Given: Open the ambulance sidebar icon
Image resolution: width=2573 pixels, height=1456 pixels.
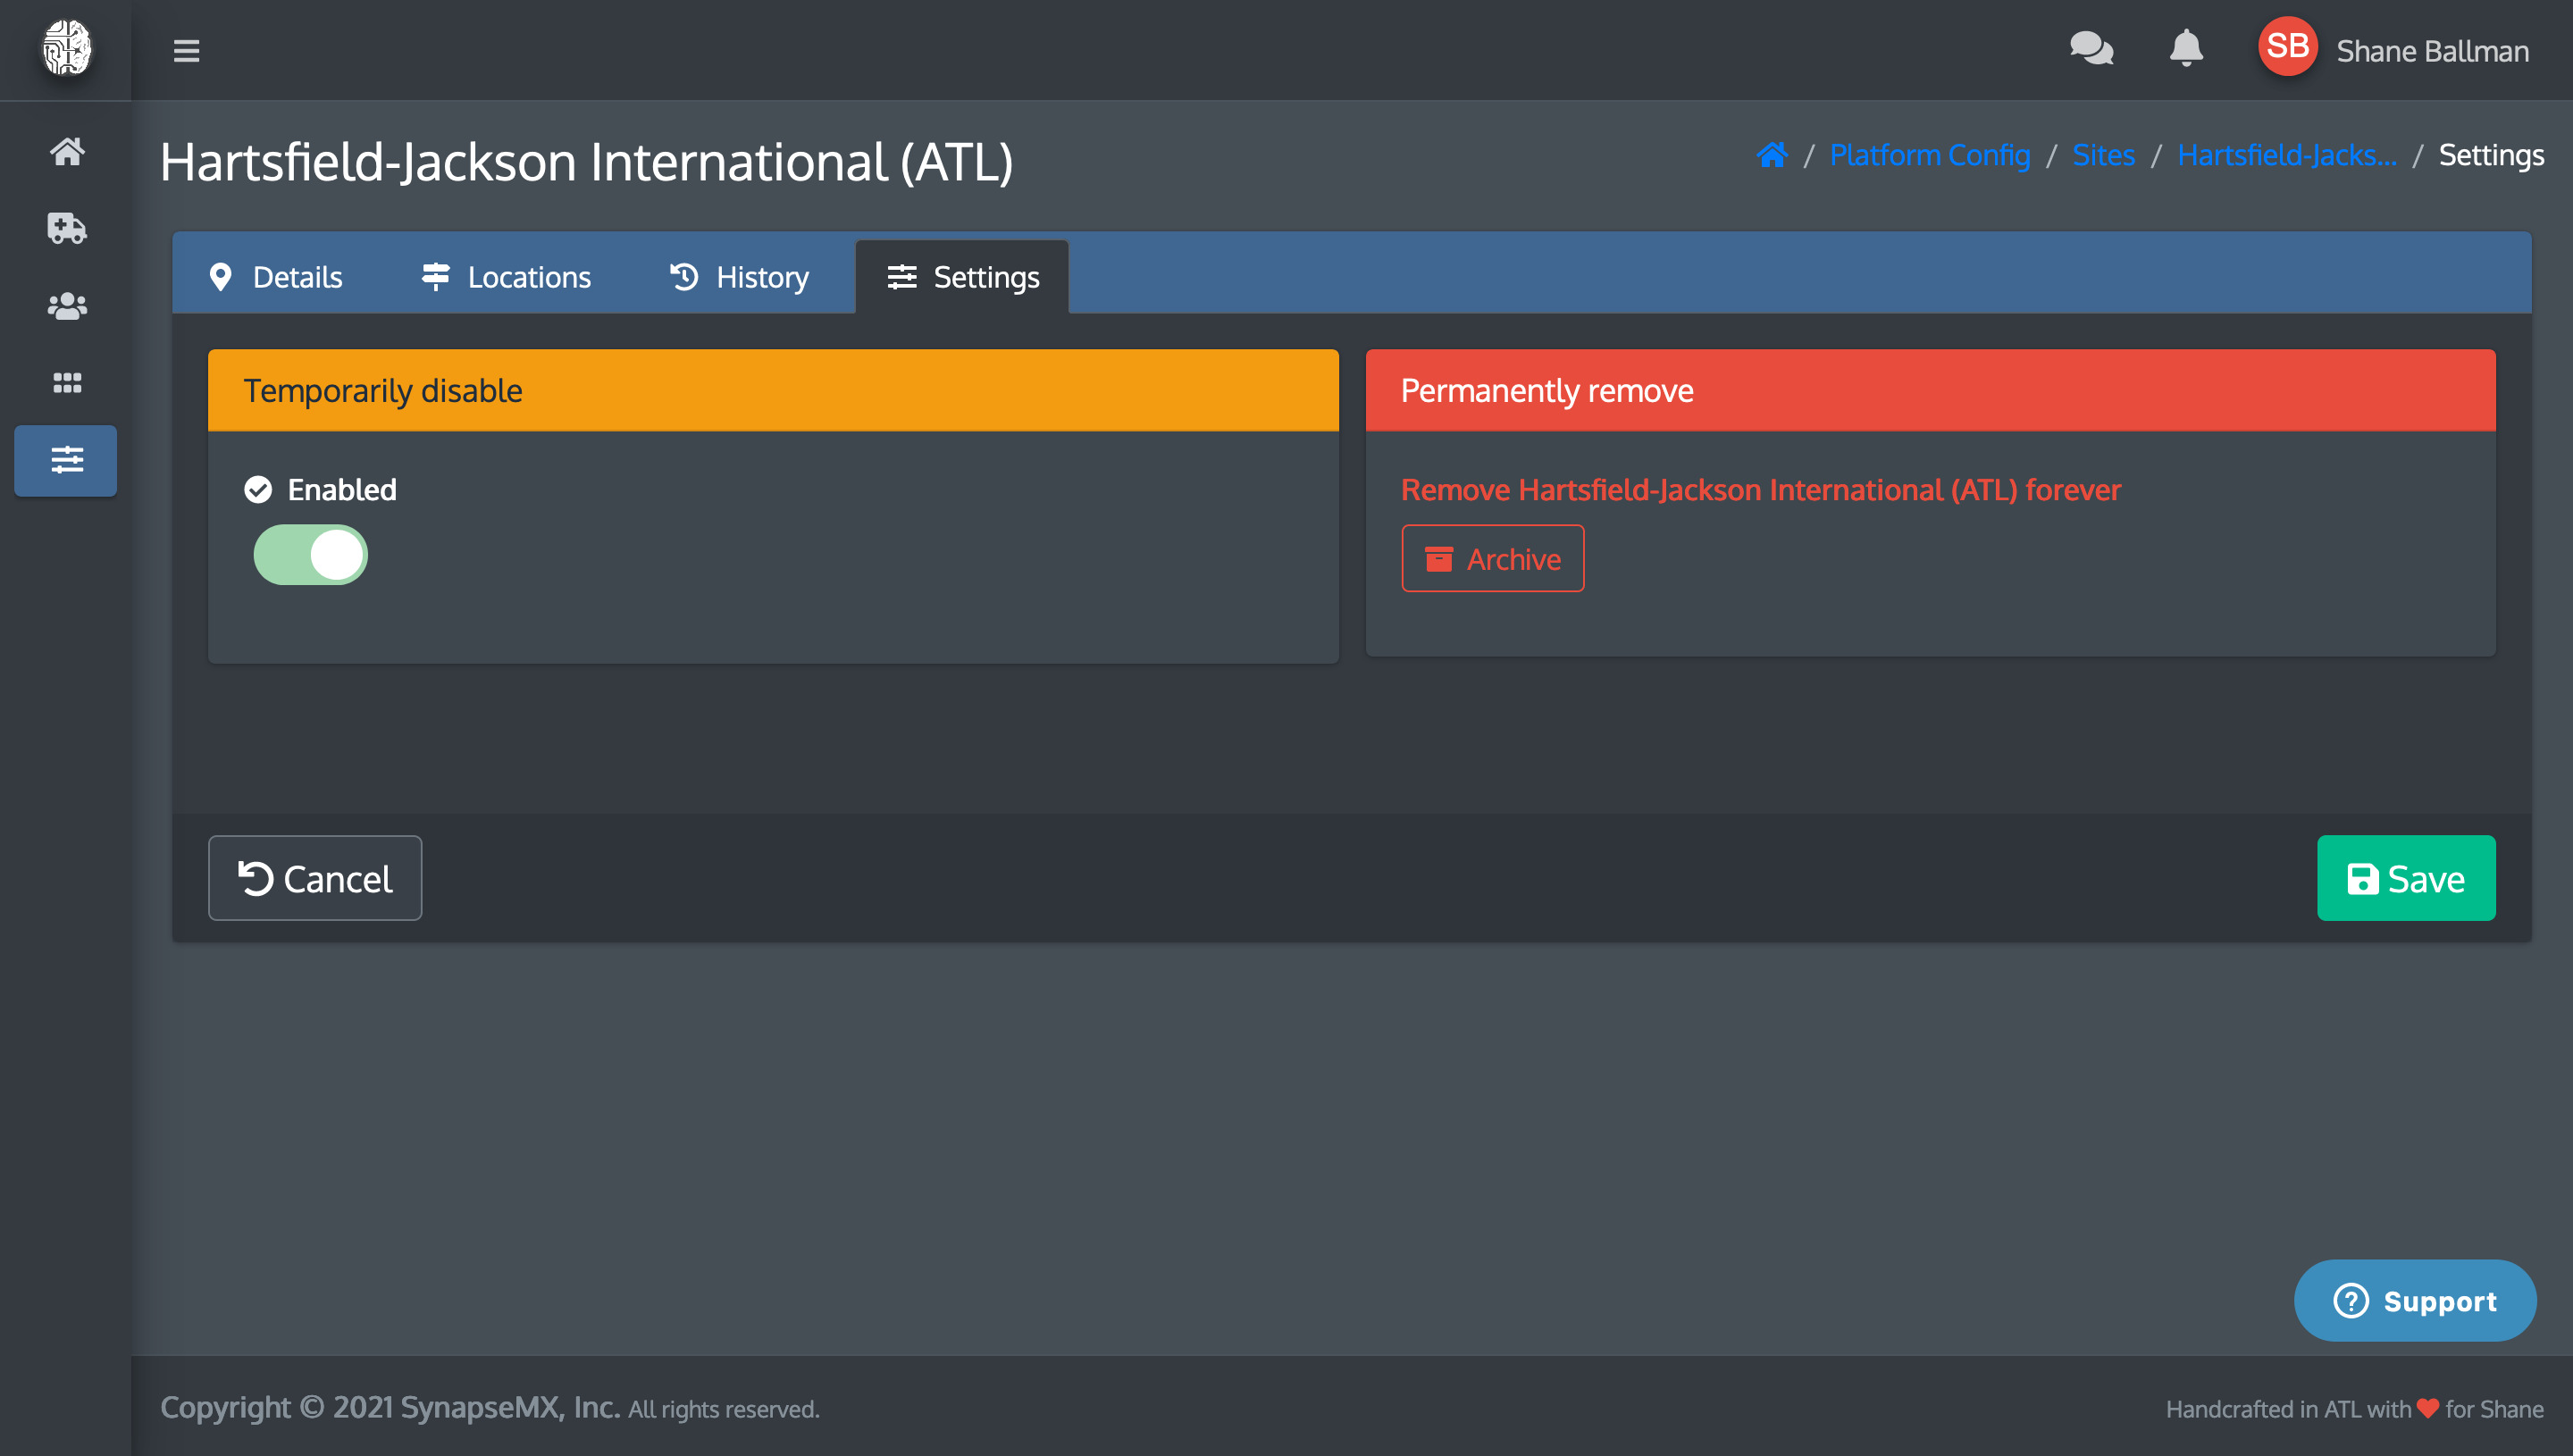Looking at the screenshot, I should click(x=66, y=228).
